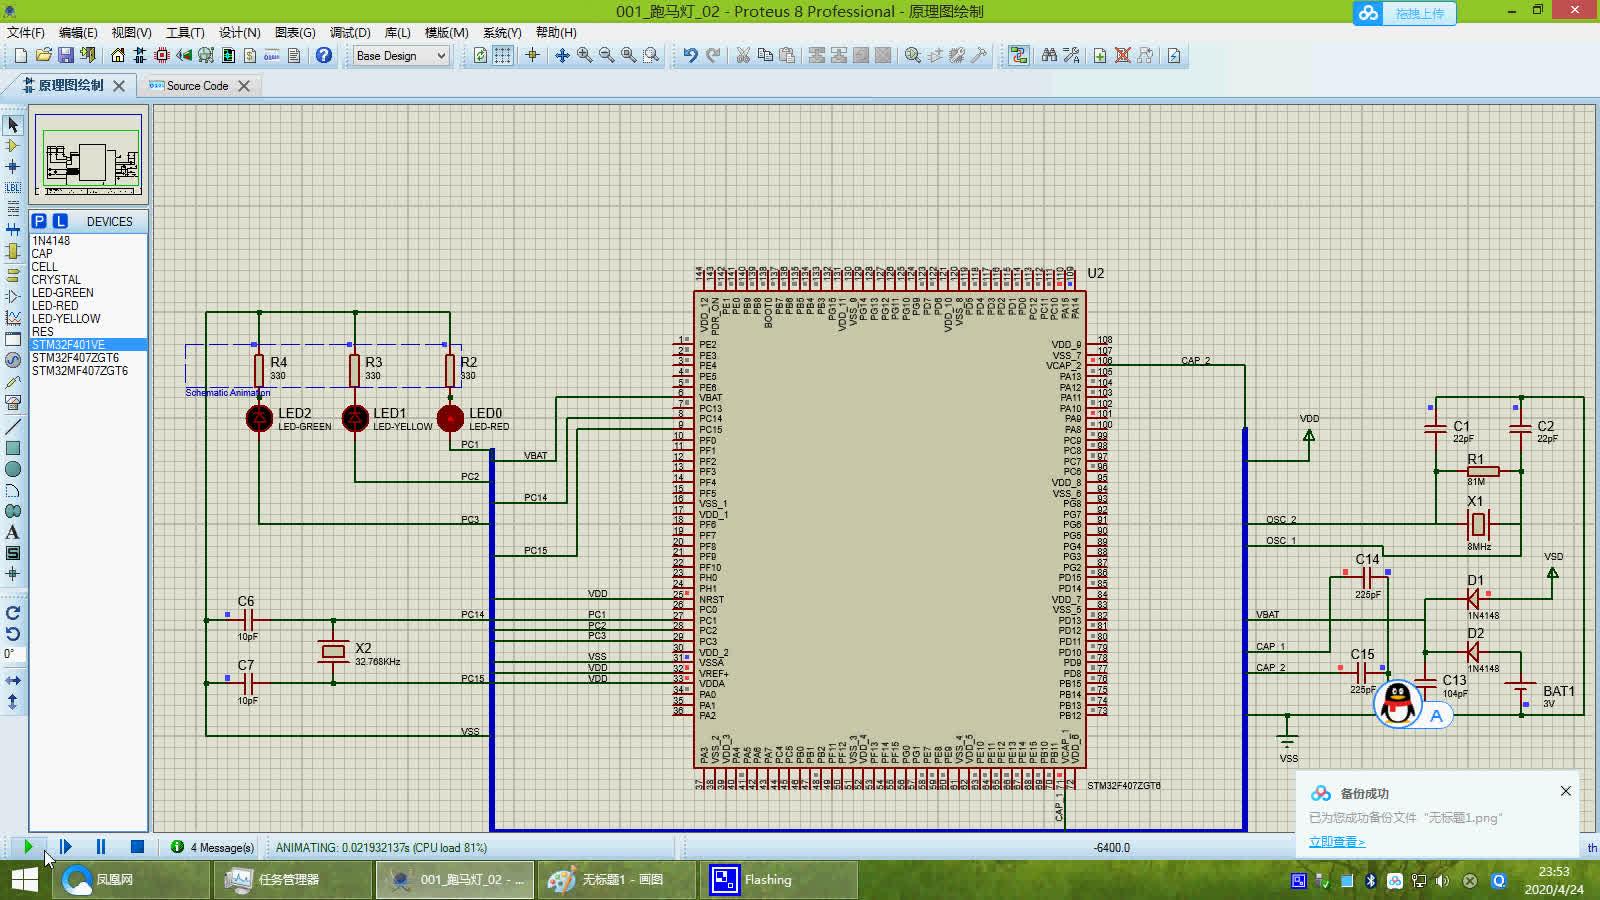Click the Rotate Anti-clockwise icon
The image size is (1600, 900).
click(12, 633)
